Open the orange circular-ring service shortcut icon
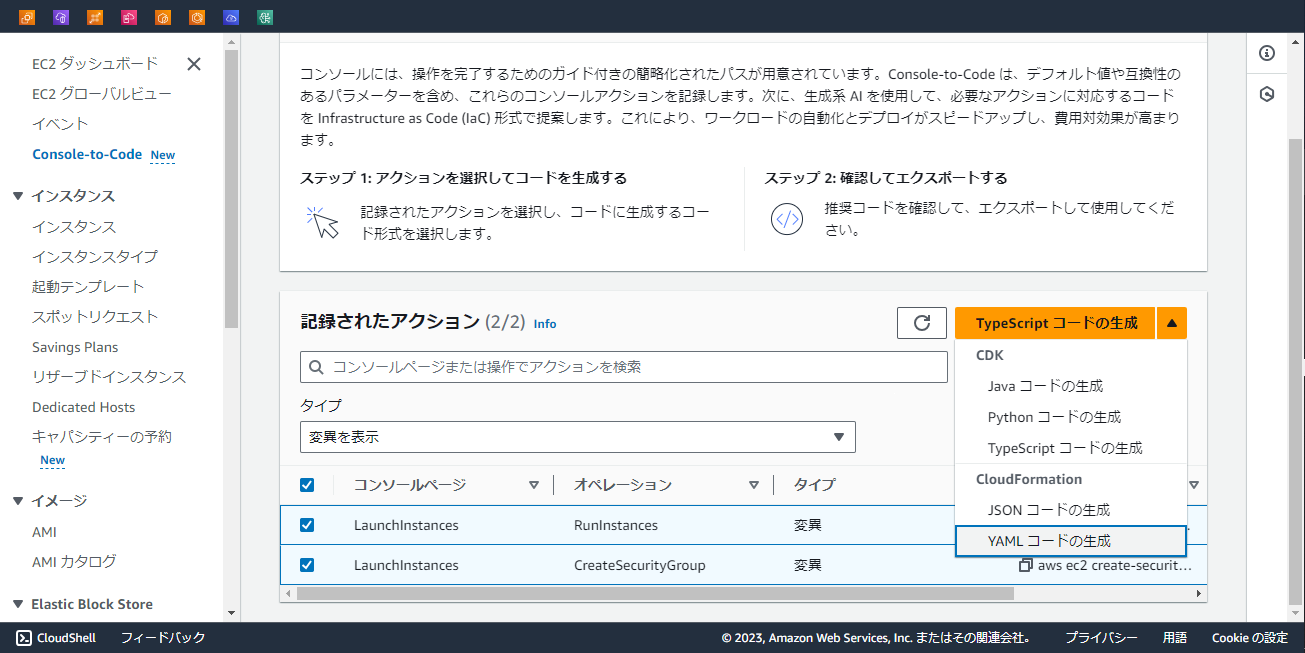The image size is (1305, 653). coord(197,17)
